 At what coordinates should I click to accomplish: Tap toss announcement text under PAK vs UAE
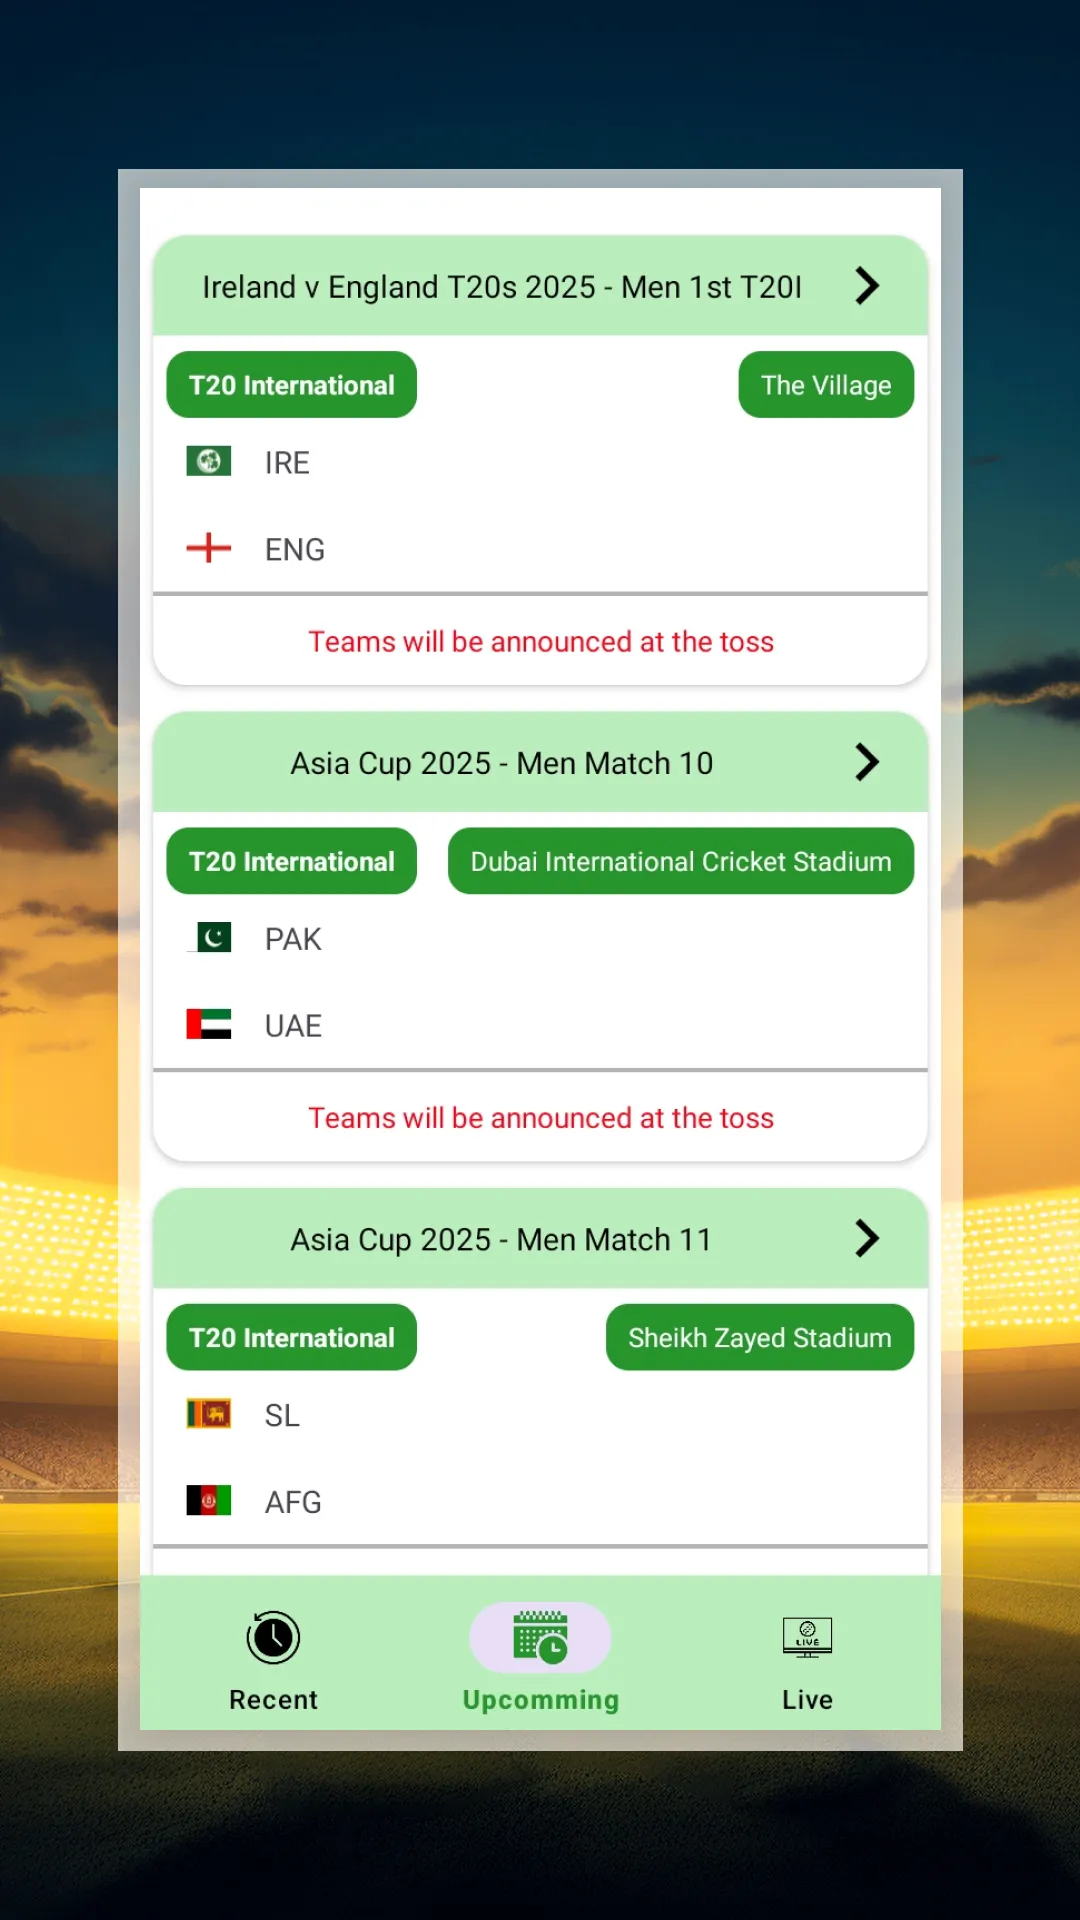coord(540,1118)
